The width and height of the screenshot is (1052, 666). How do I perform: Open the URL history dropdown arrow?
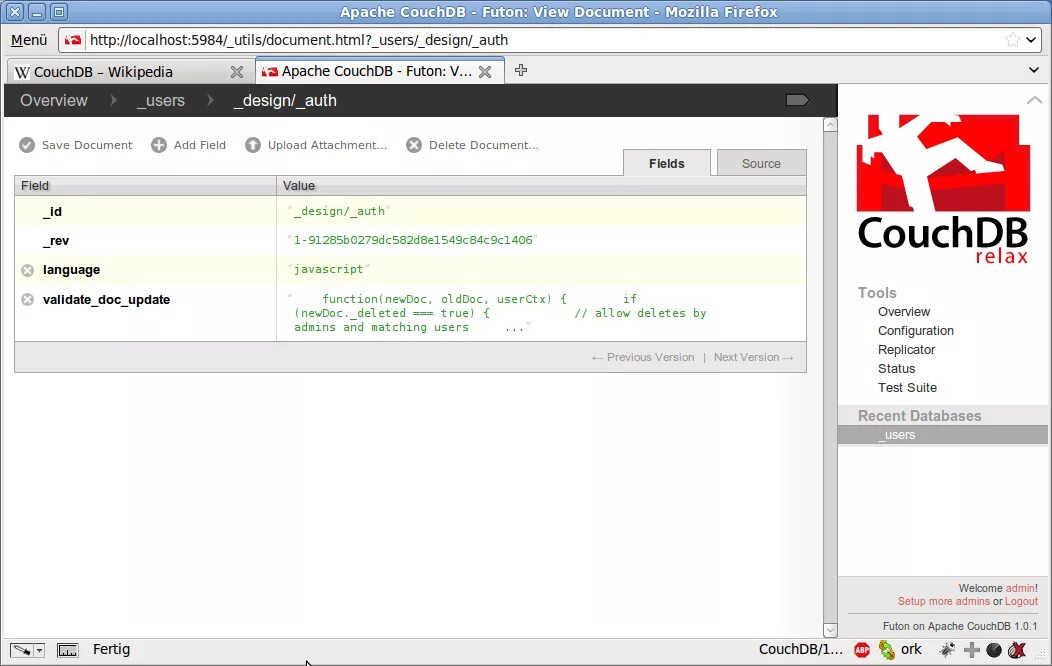coord(1031,40)
